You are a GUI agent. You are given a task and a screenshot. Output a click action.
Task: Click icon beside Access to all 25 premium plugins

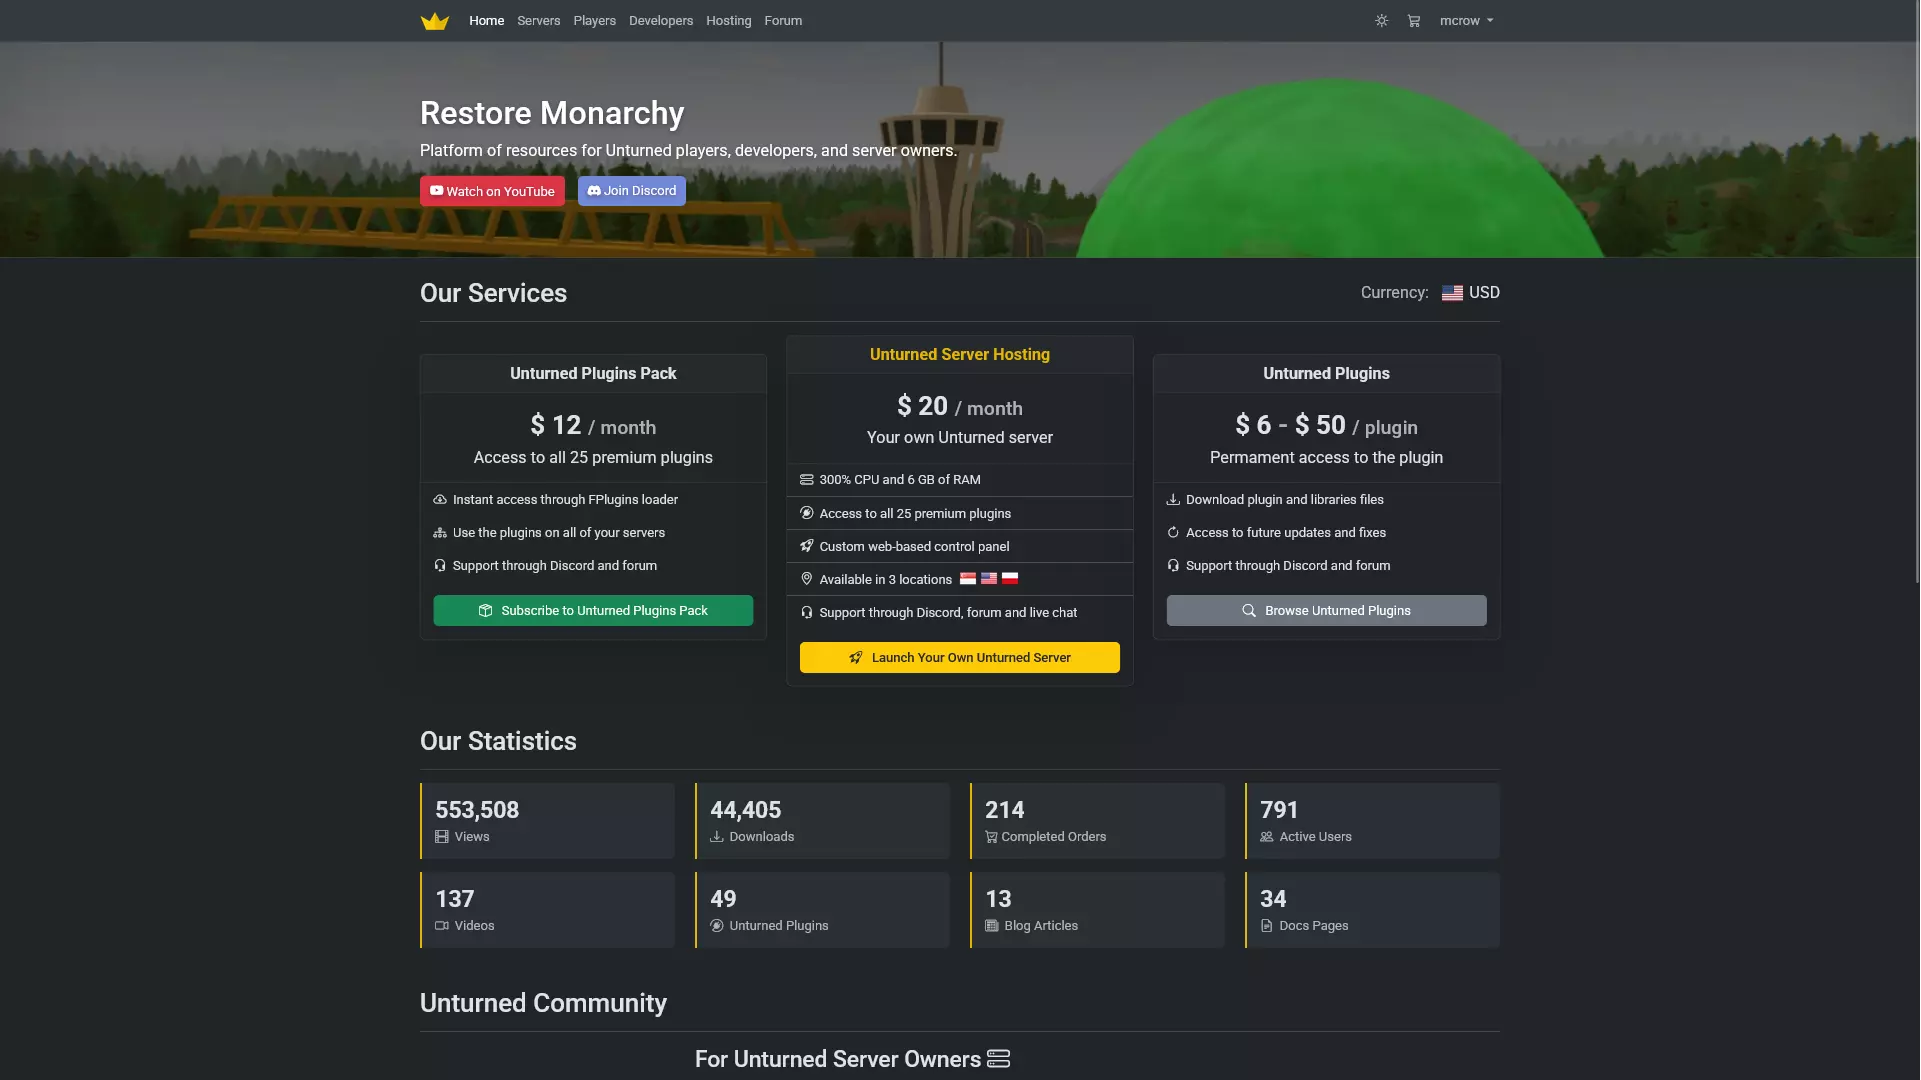pyautogui.click(x=806, y=514)
